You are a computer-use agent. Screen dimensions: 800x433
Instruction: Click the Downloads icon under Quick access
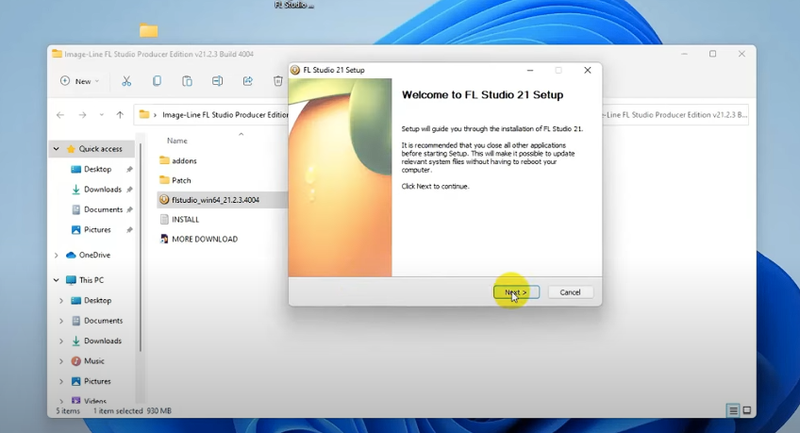pos(76,189)
